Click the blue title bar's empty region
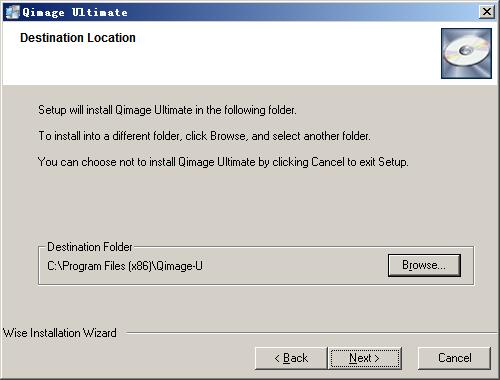The height and width of the screenshot is (380, 500). coord(300,12)
